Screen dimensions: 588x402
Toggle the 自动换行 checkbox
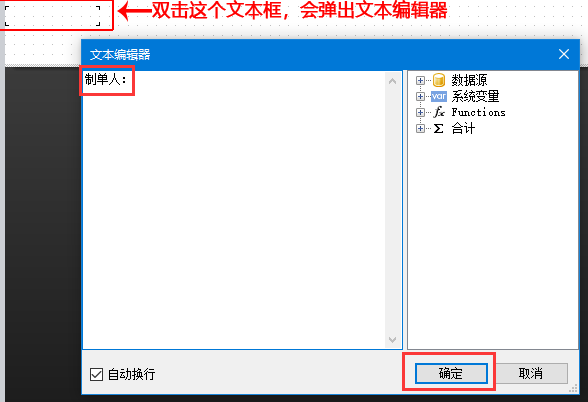[x=96, y=374]
